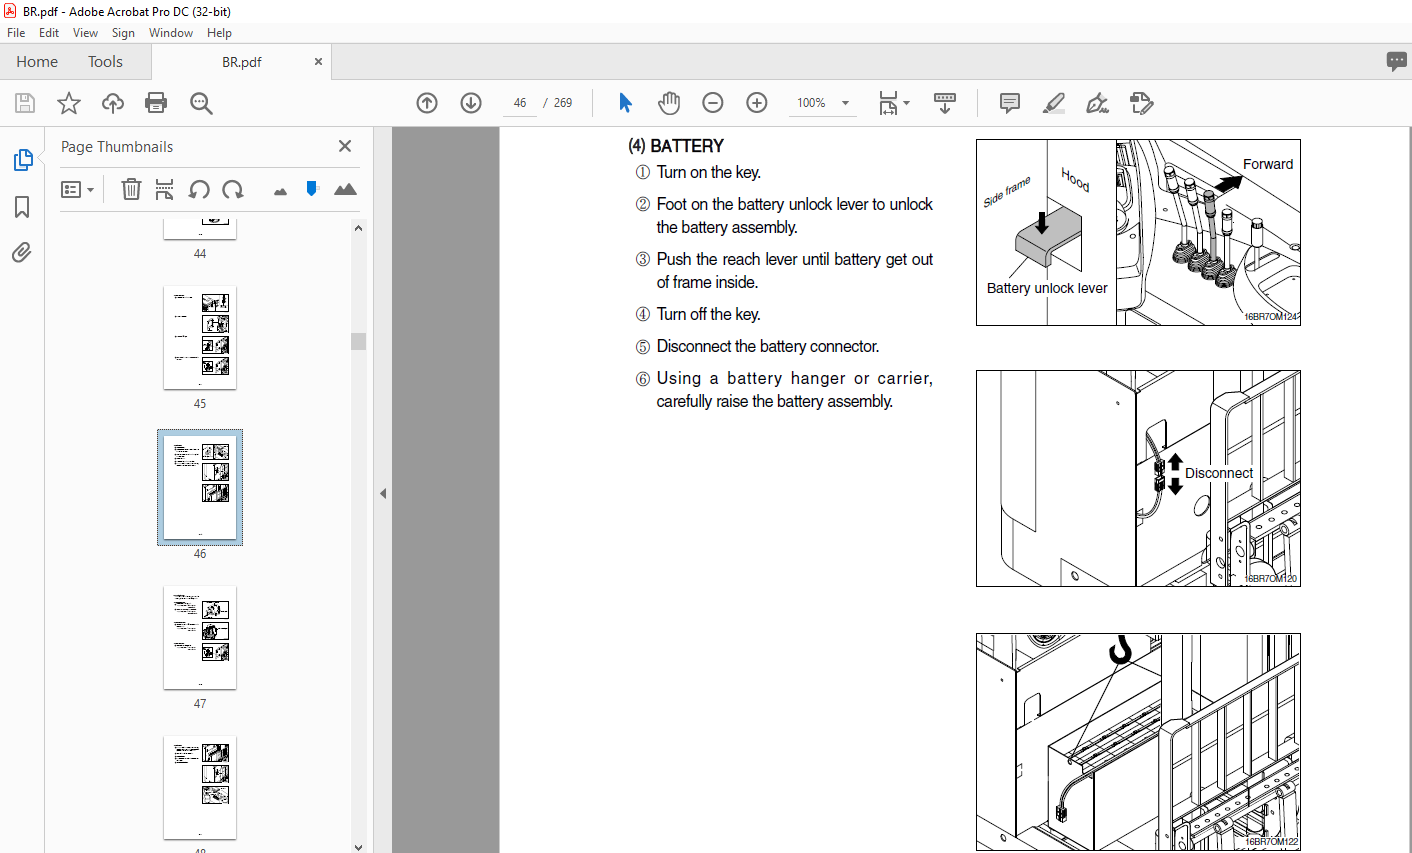This screenshot has width=1412, height=853.
Task: Choose the Hand pan tool
Action: [x=669, y=103]
